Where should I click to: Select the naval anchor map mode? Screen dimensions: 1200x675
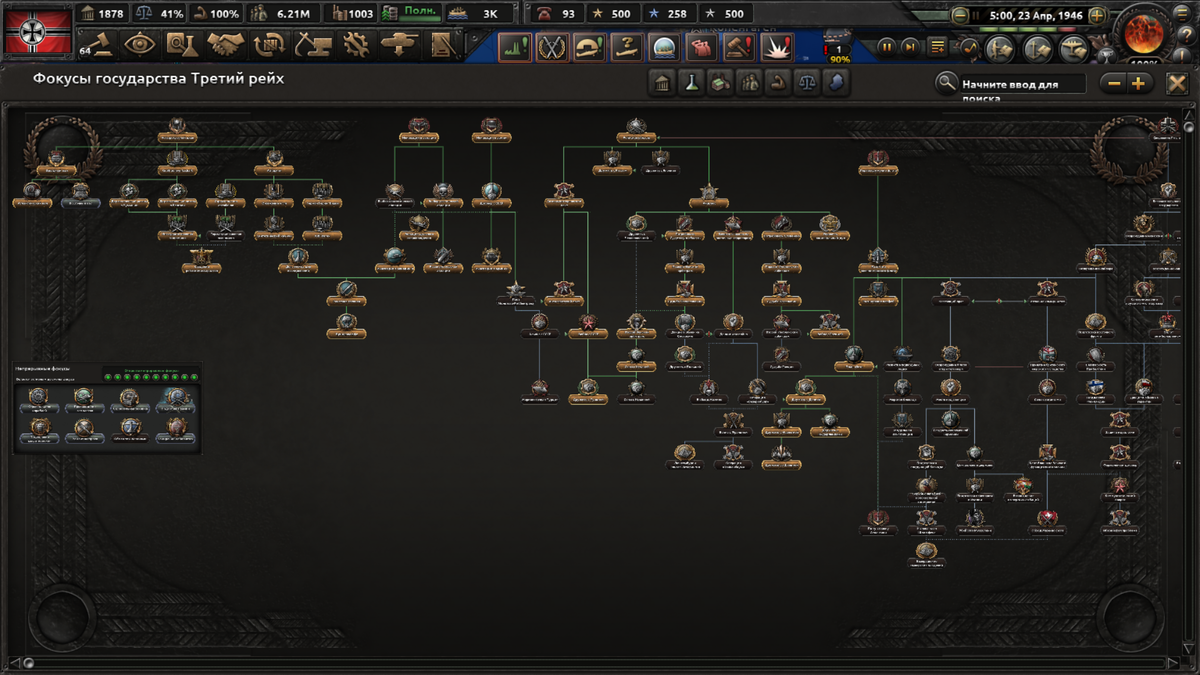click(1036, 48)
